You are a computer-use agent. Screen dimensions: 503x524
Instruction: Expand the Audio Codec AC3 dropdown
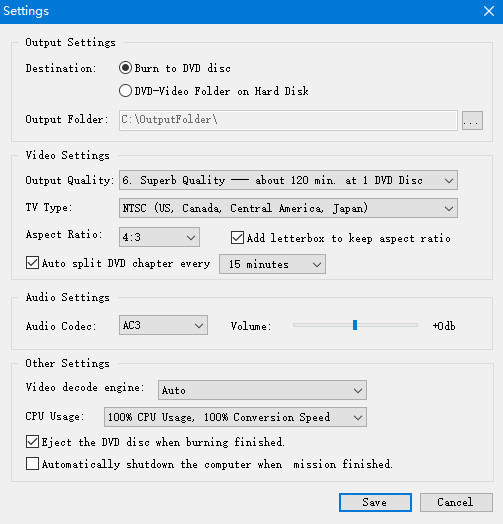(x=163, y=325)
